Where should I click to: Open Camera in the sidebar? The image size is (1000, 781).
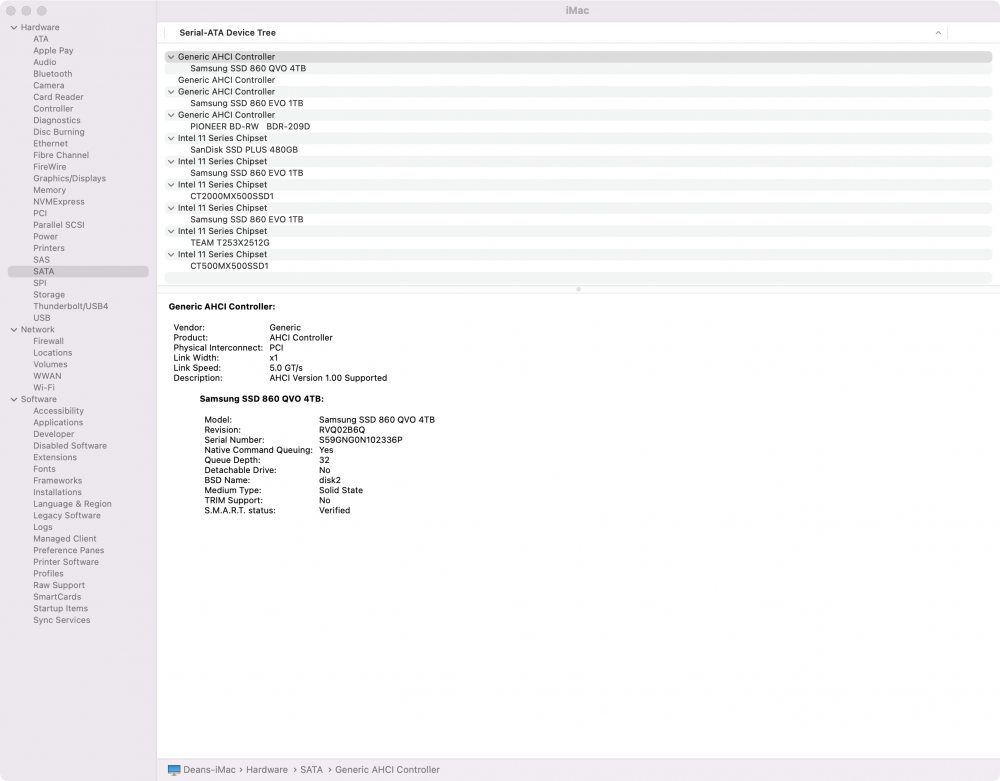48,85
